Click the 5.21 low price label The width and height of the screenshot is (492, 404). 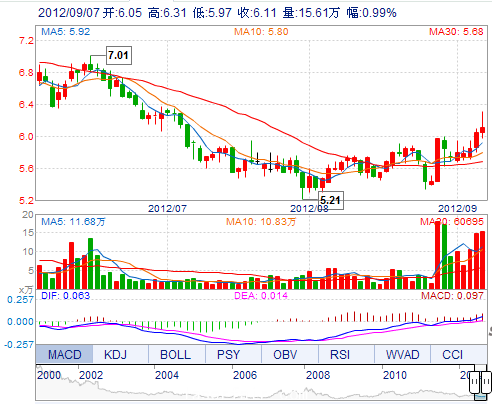(330, 200)
